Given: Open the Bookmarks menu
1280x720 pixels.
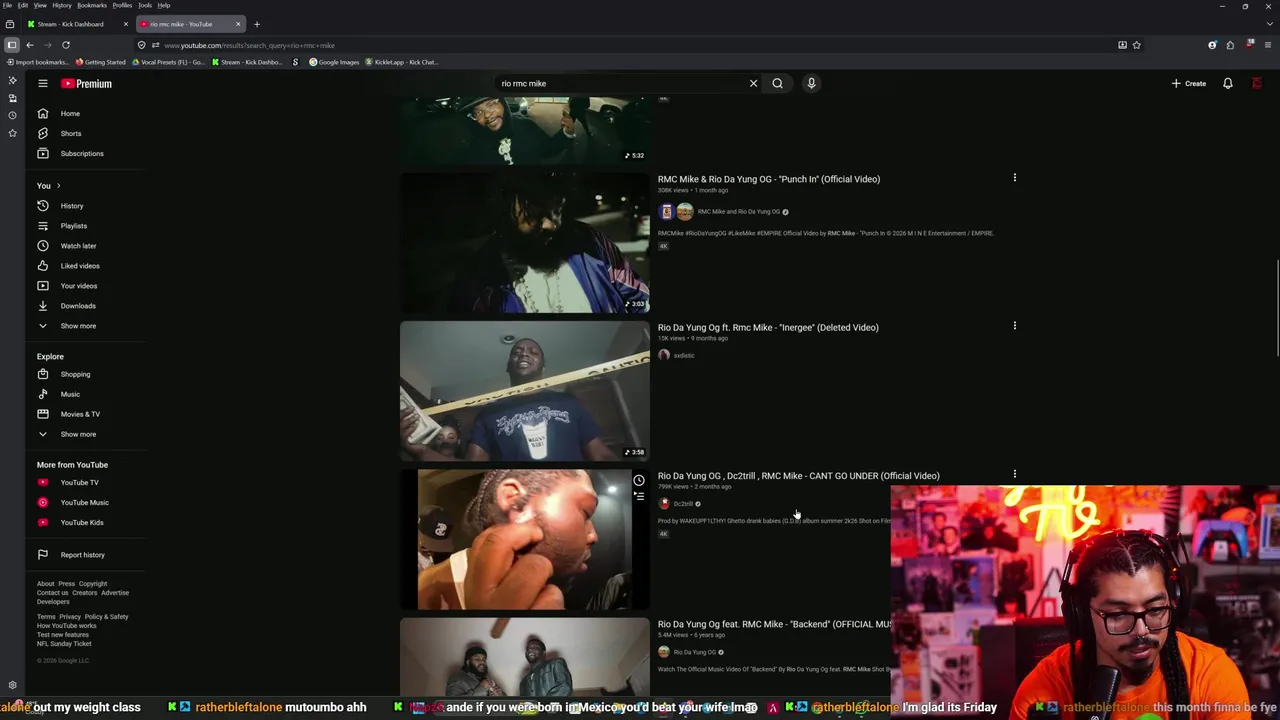Looking at the screenshot, I should [x=92, y=5].
